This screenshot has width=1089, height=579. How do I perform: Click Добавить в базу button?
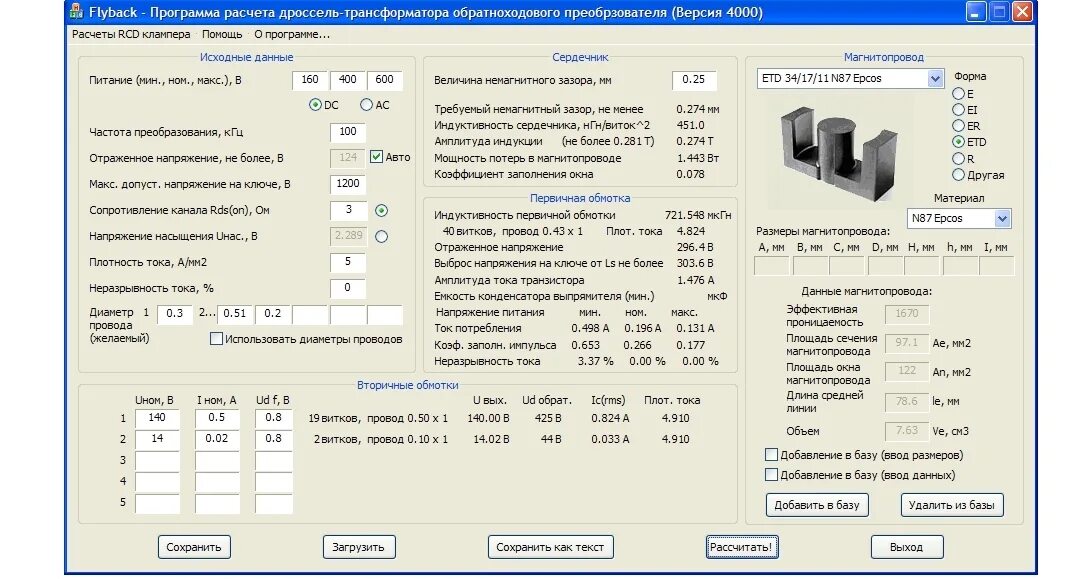coord(817,505)
